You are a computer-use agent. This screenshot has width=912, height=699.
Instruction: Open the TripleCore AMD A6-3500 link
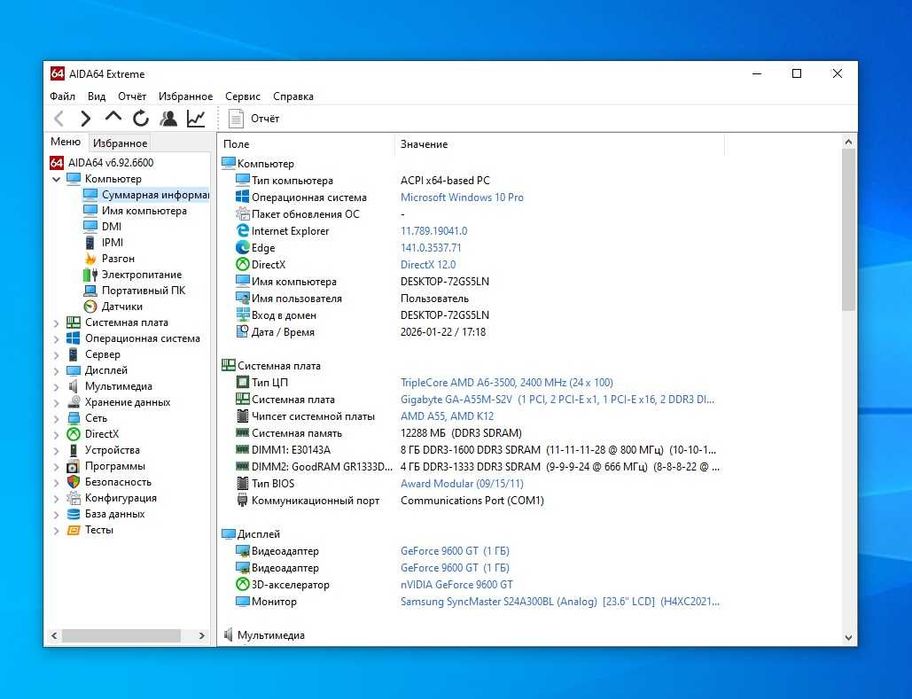click(507, 383)
